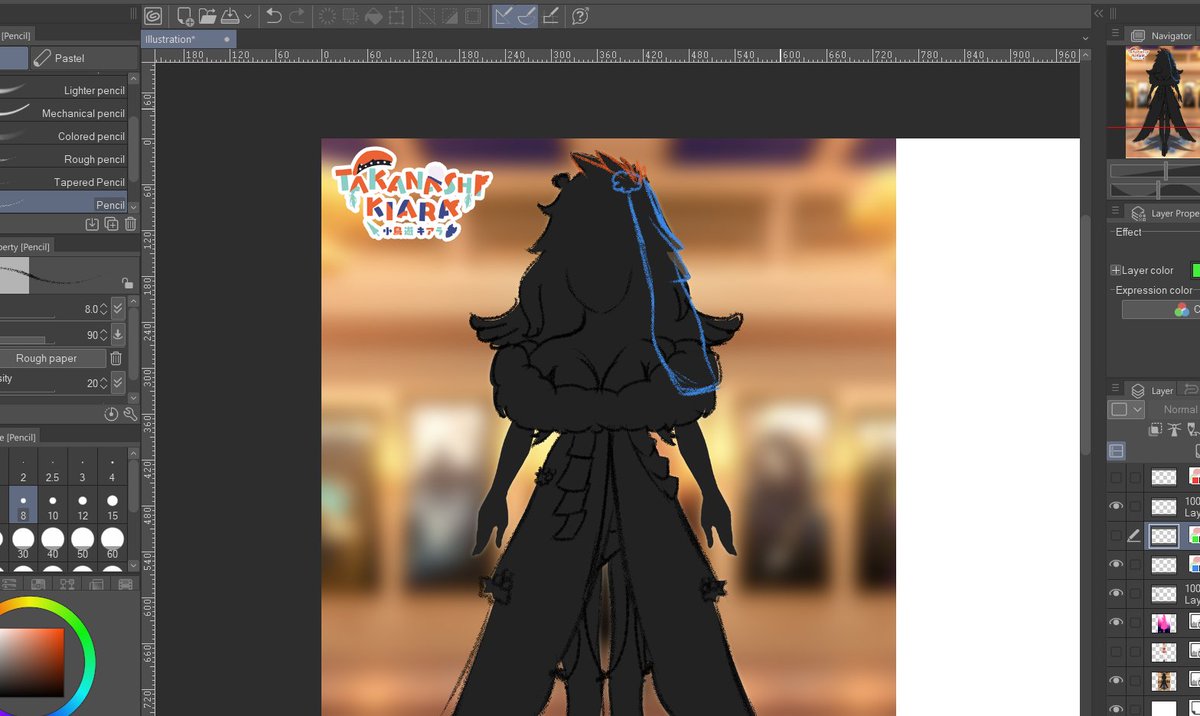Click the import sub tool material icon
Viewport: 1200px width, 716px height.
(x=92, y=224)
